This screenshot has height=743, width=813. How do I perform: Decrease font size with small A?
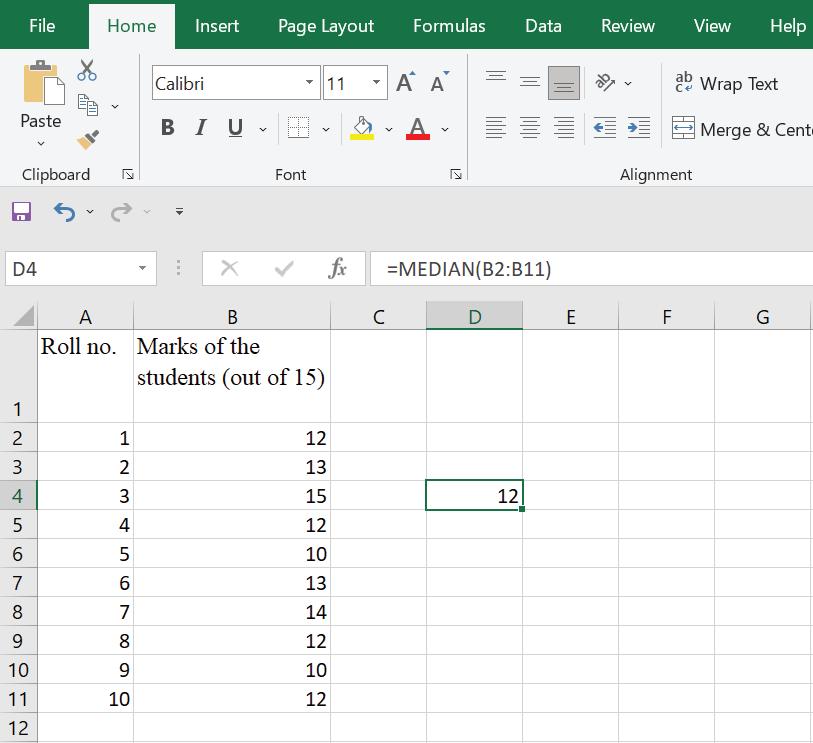click(439, 82)
